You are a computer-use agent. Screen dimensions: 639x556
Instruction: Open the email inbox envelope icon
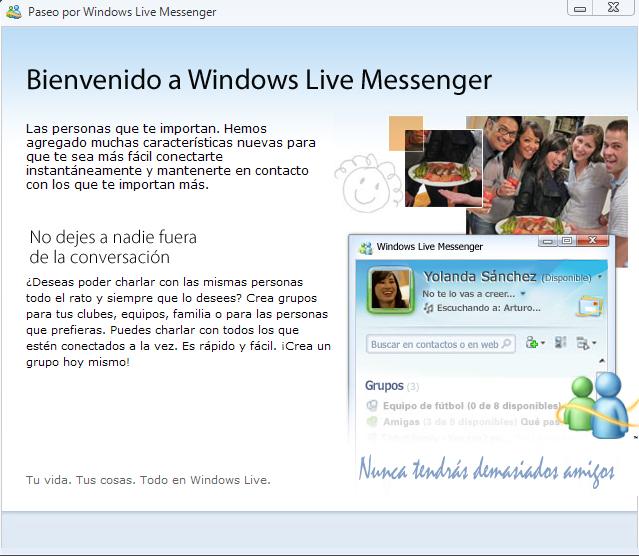click(588, 306)
